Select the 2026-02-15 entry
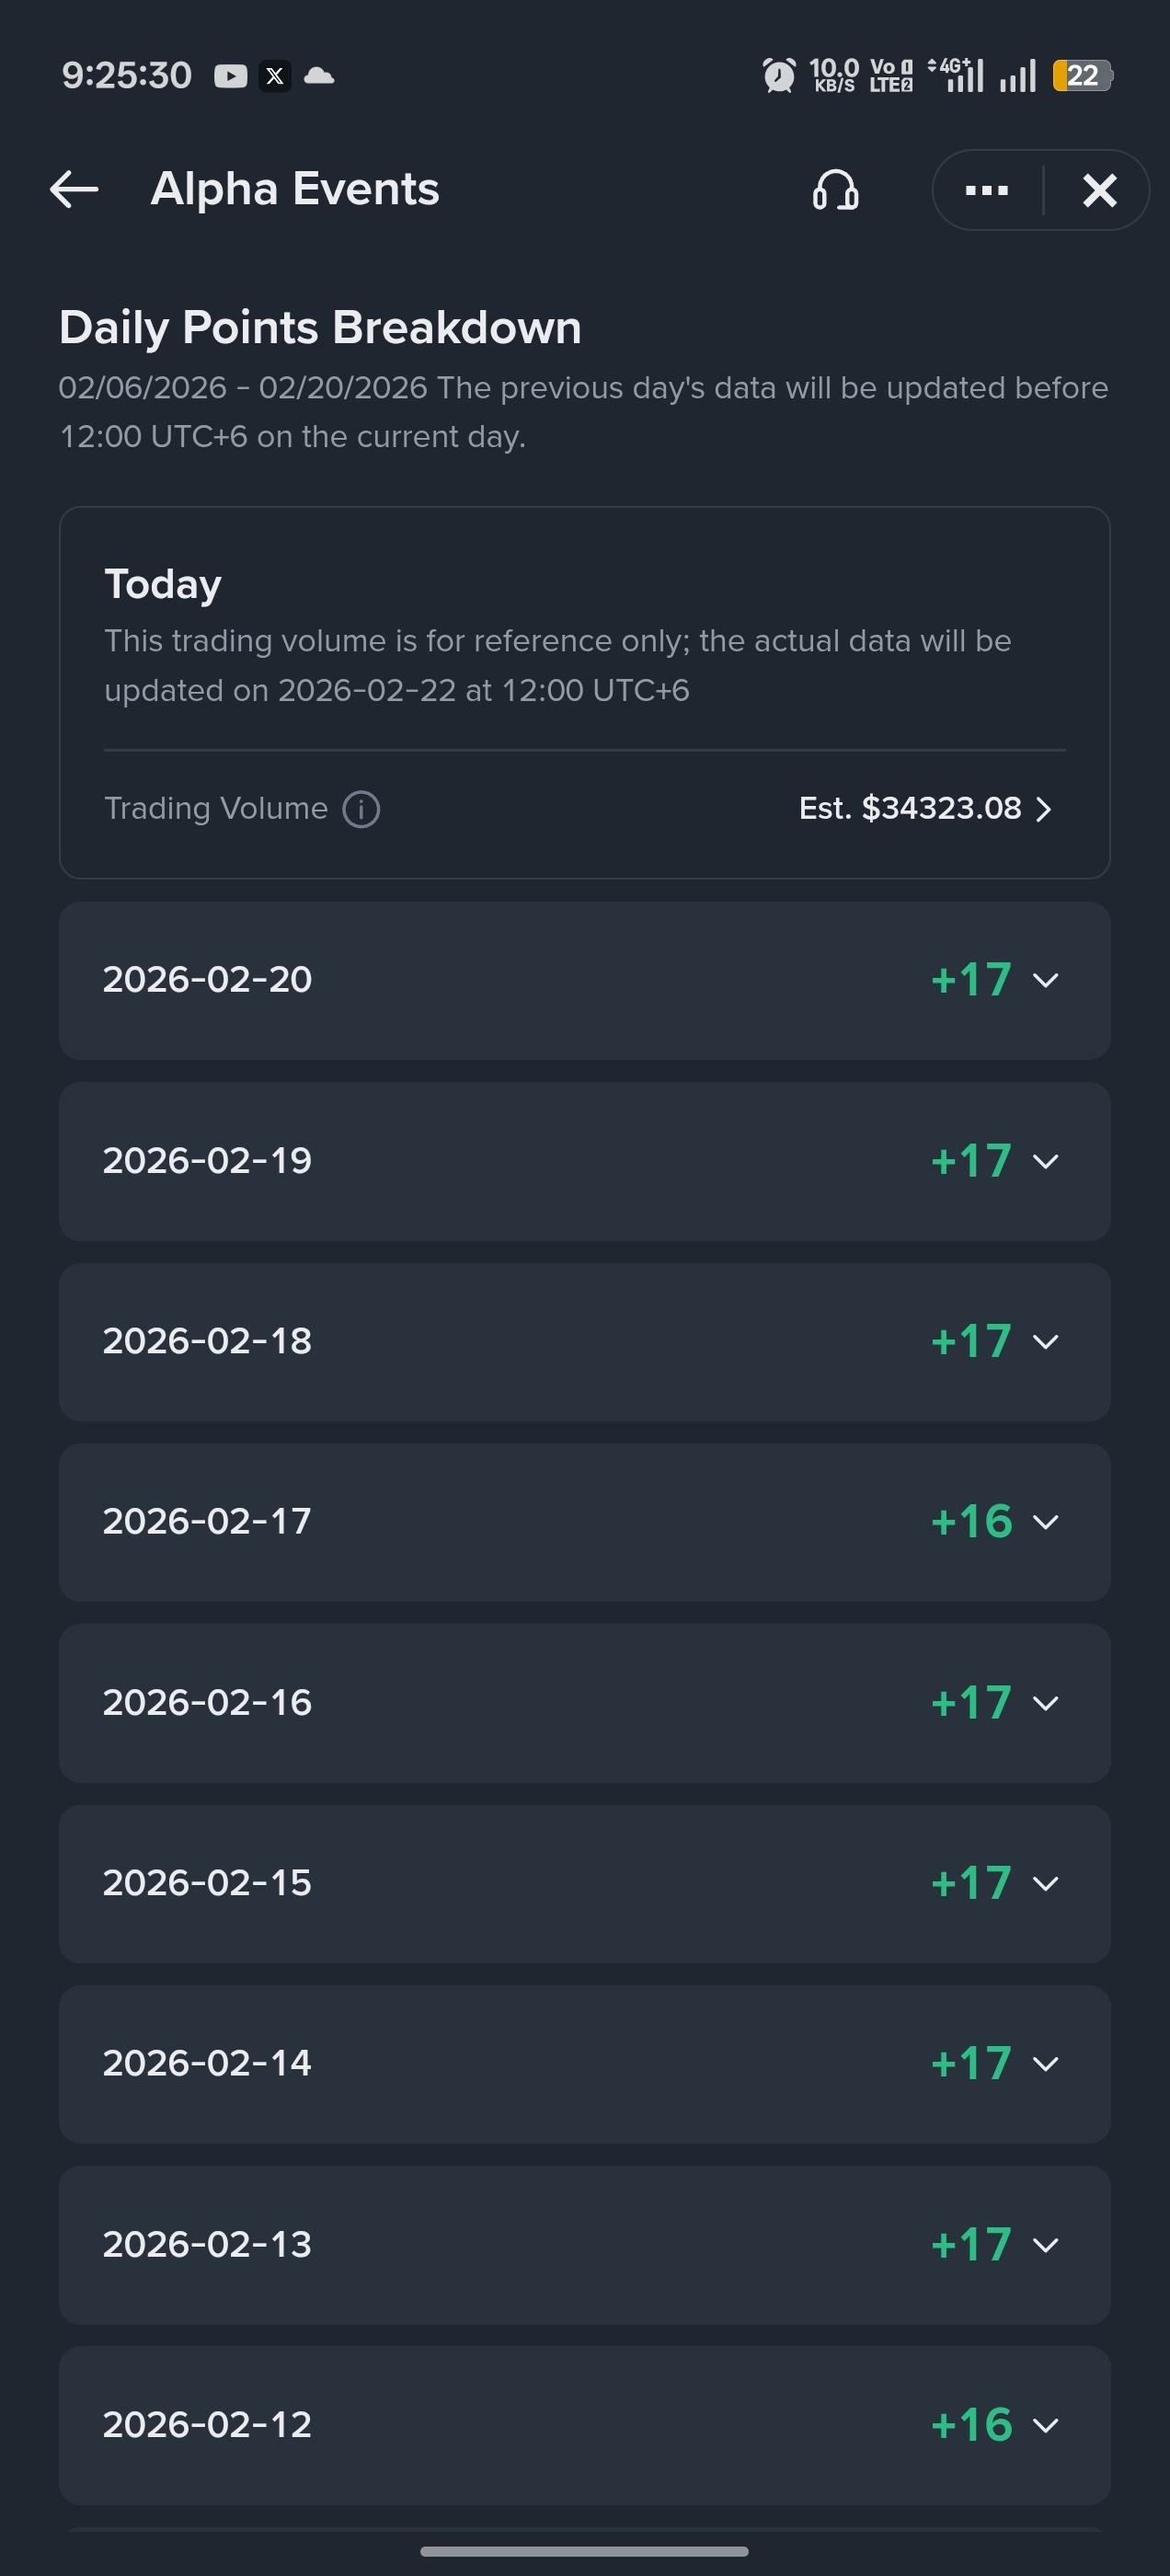Viewport: 1170px width, 2576px height. click(584, 1884)
